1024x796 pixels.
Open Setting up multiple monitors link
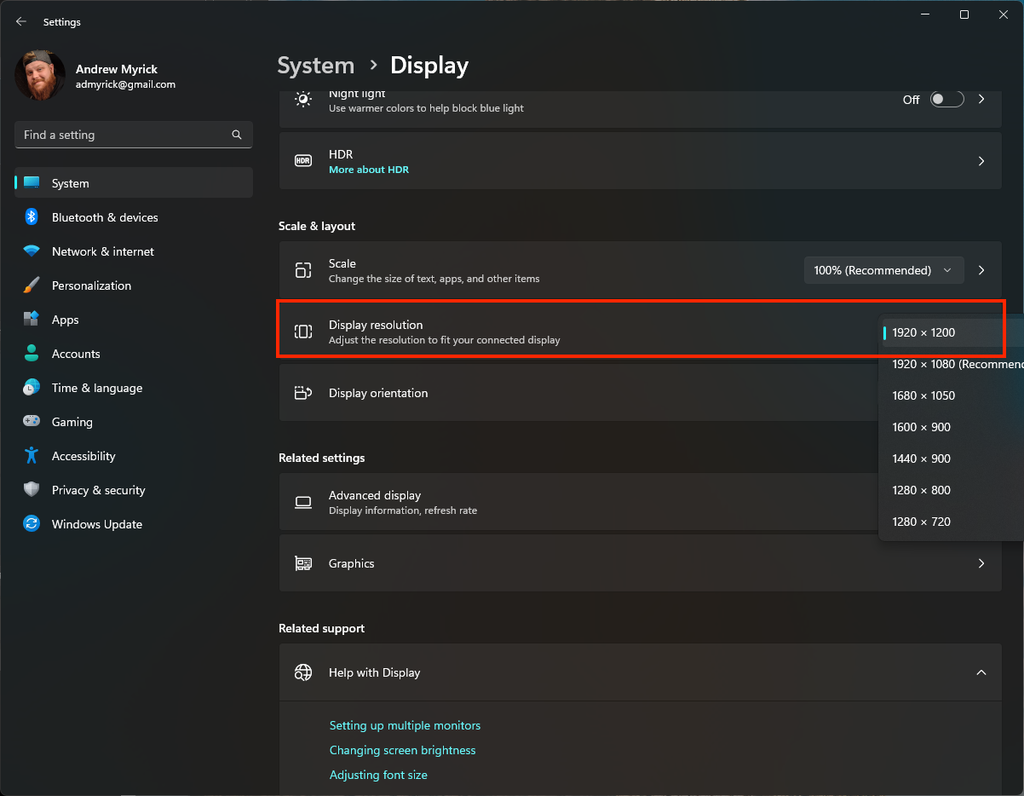coord(404,725)
